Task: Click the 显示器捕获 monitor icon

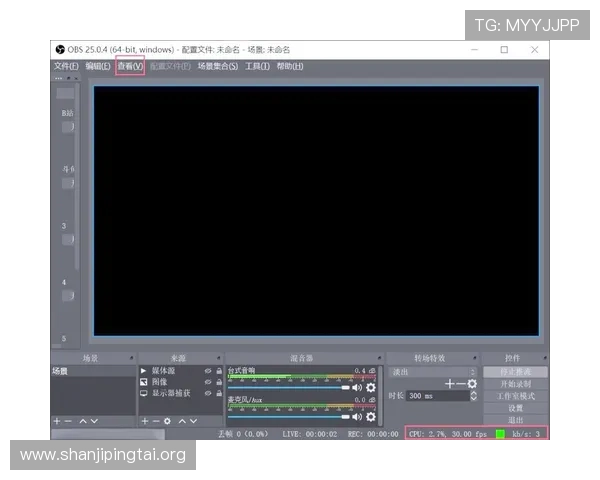Action: click(x=143, y=393)
